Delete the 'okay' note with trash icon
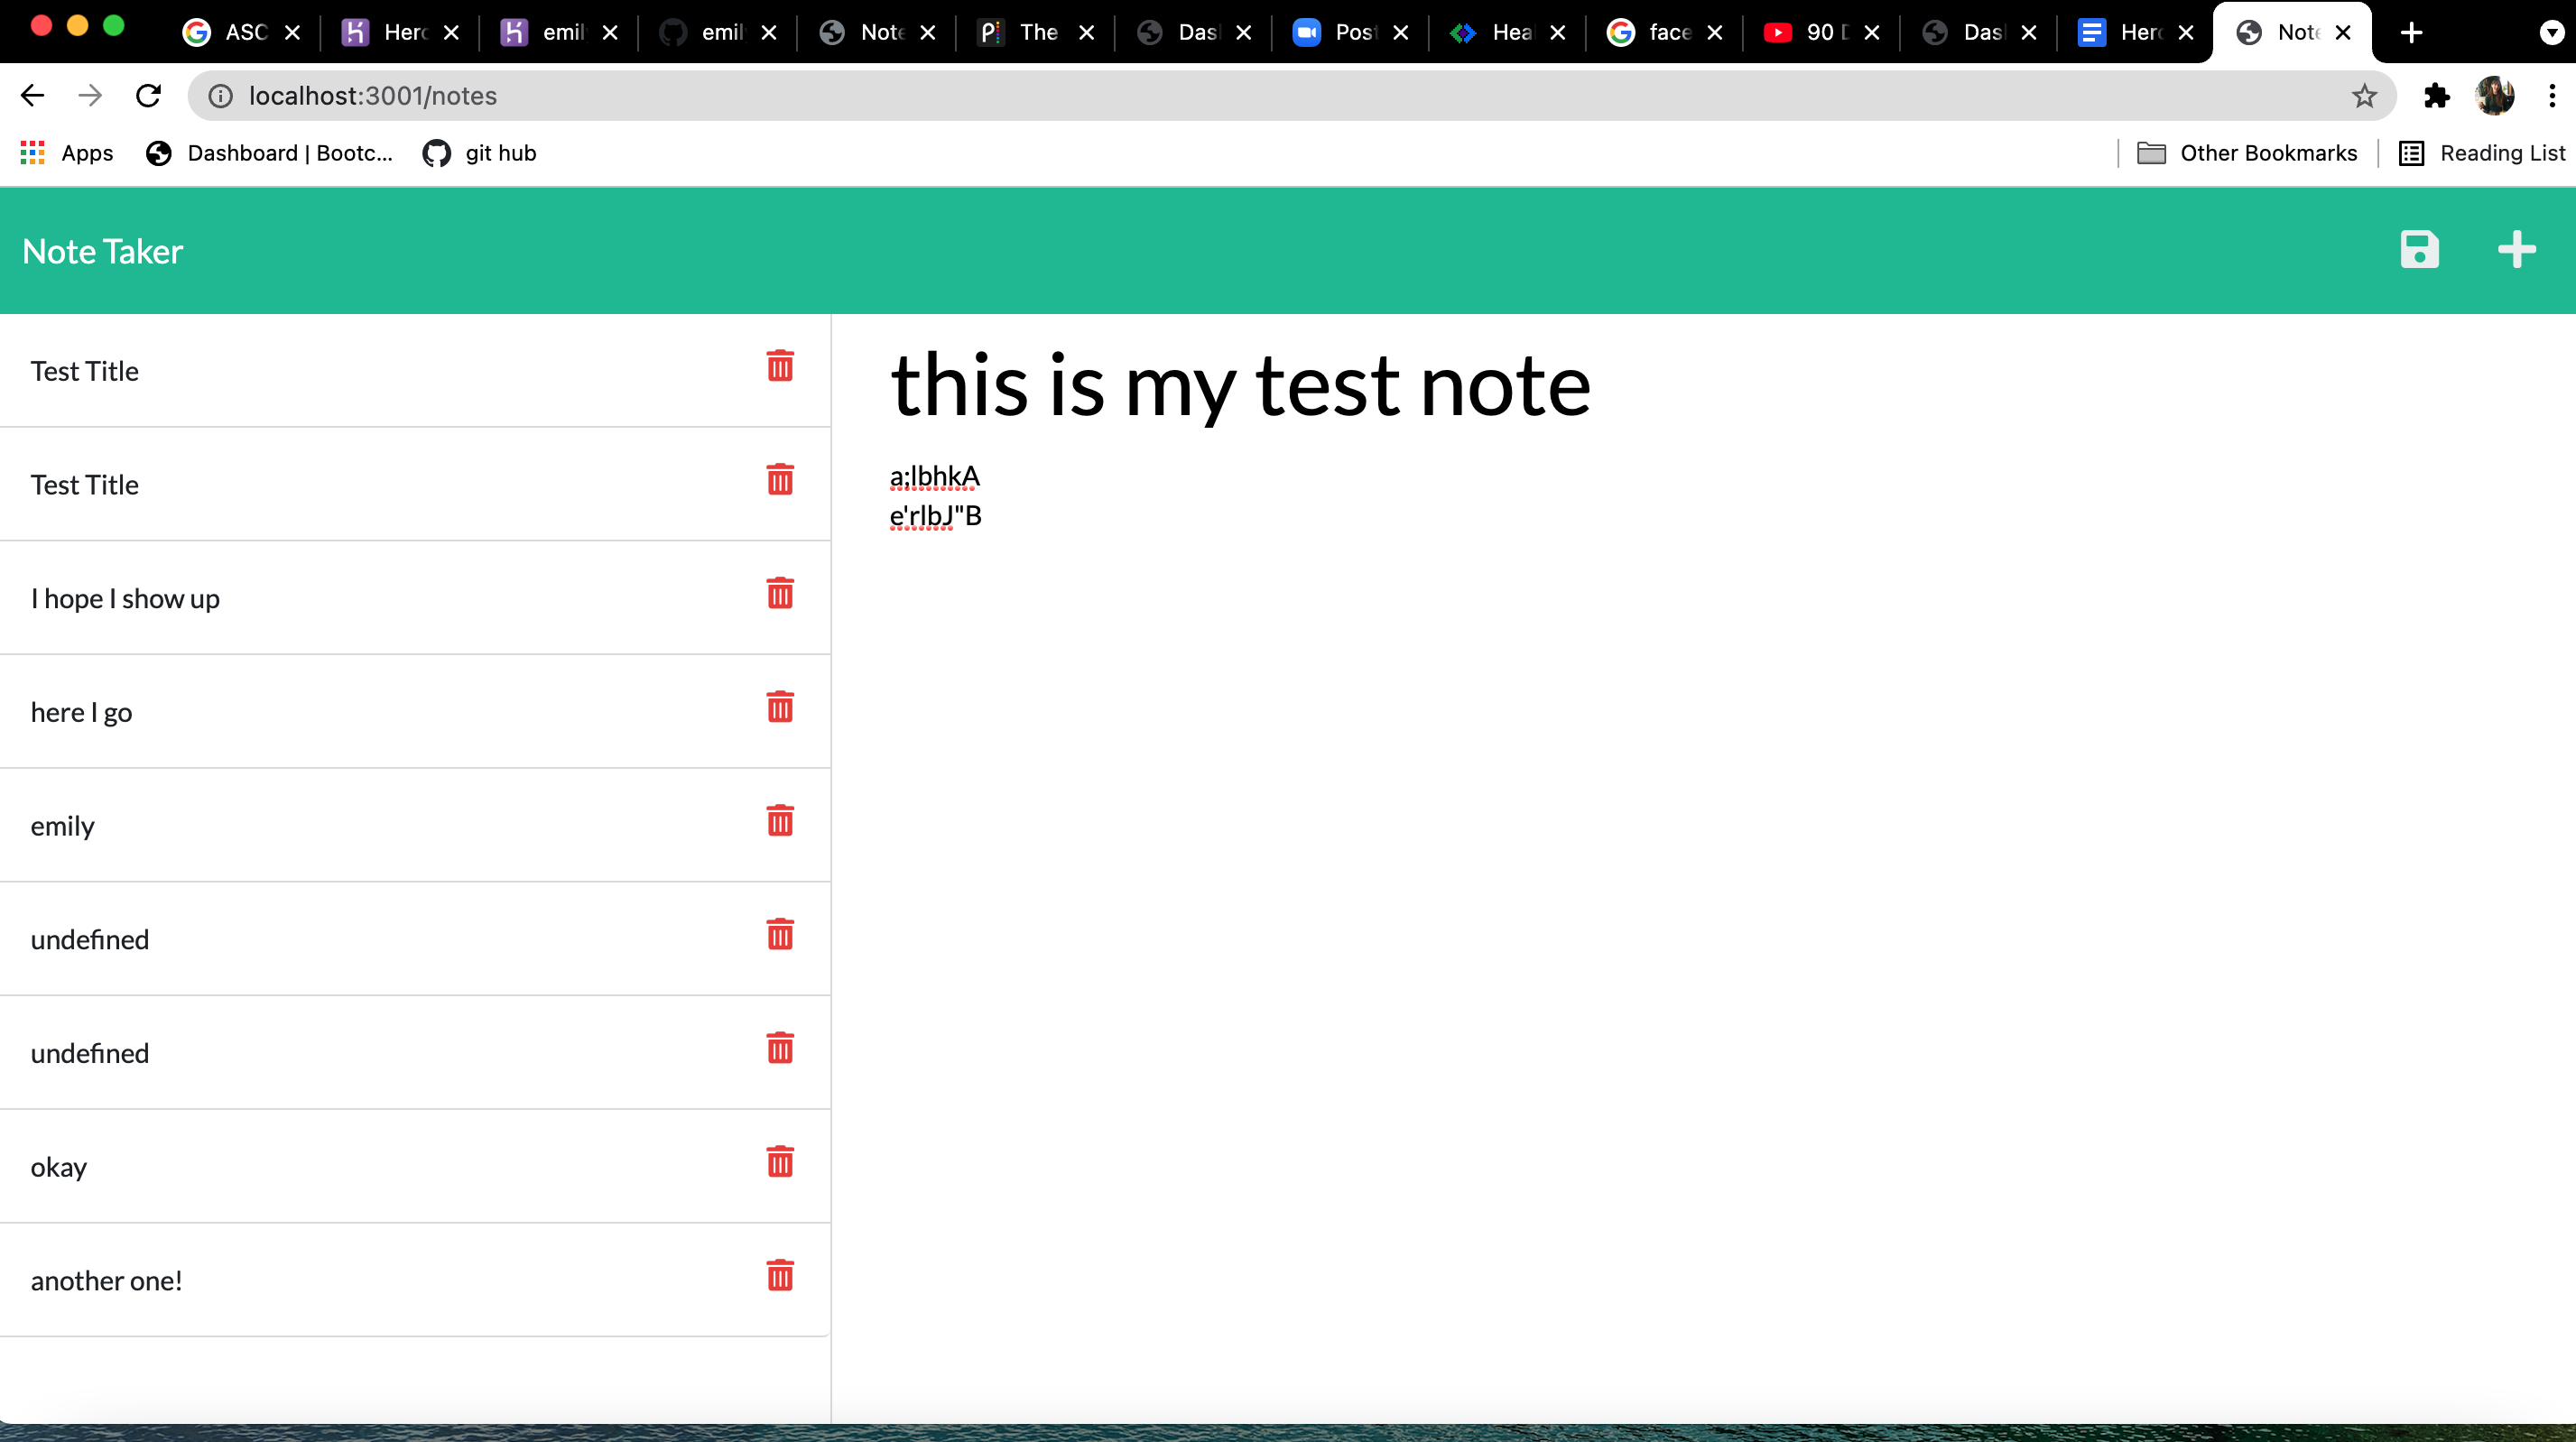The image size is (2576, 1442). (x=779, y=1162)
